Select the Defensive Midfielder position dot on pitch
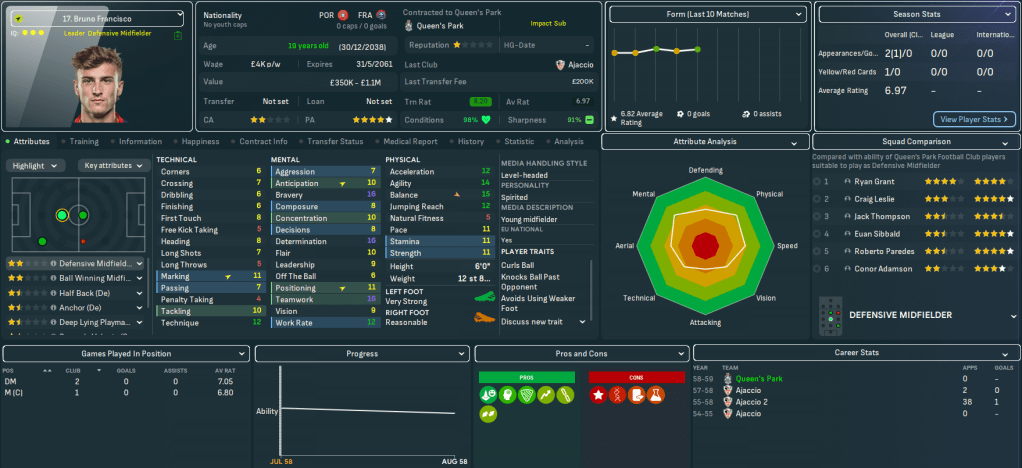1022x468 pixels. click(x=62, y=215)
